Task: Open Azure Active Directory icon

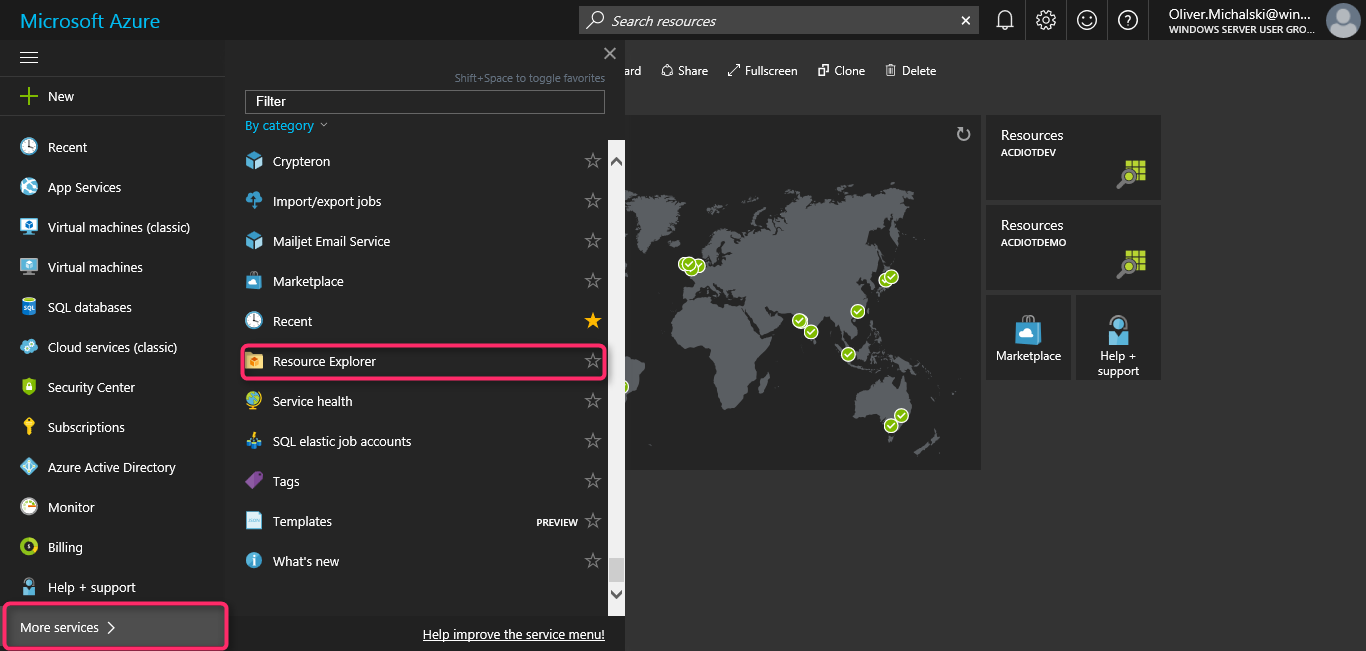Action: coord(29,467)
